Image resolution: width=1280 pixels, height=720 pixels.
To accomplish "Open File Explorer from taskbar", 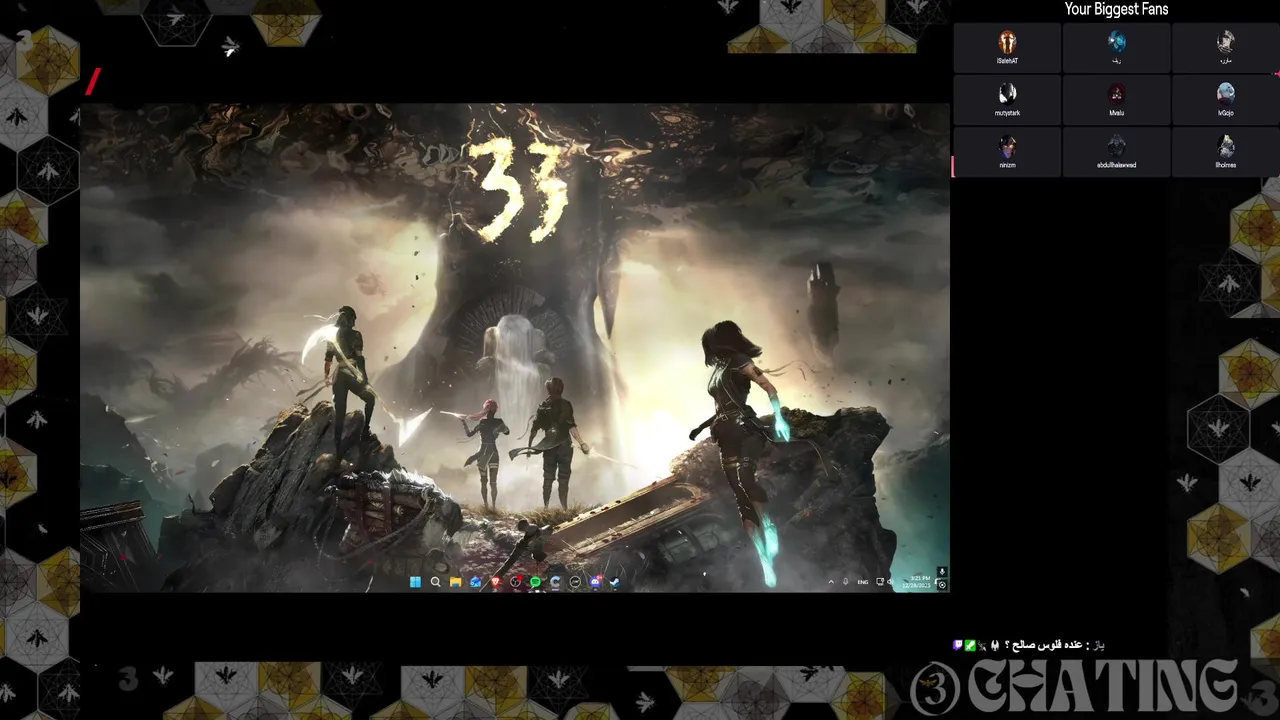I will pyautogui.click(x=455, y=582).
